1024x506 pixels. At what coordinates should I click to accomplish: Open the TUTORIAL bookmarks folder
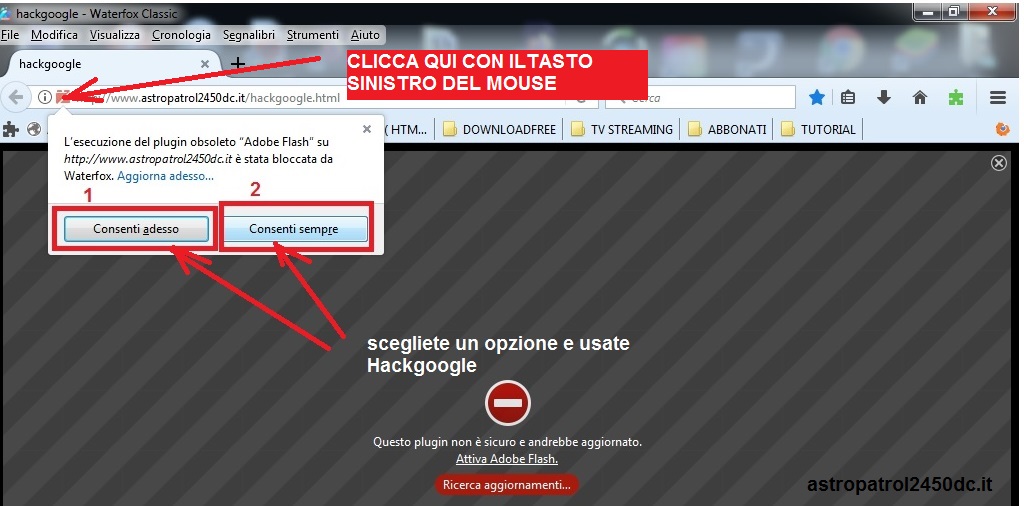[x=819, y=129]
